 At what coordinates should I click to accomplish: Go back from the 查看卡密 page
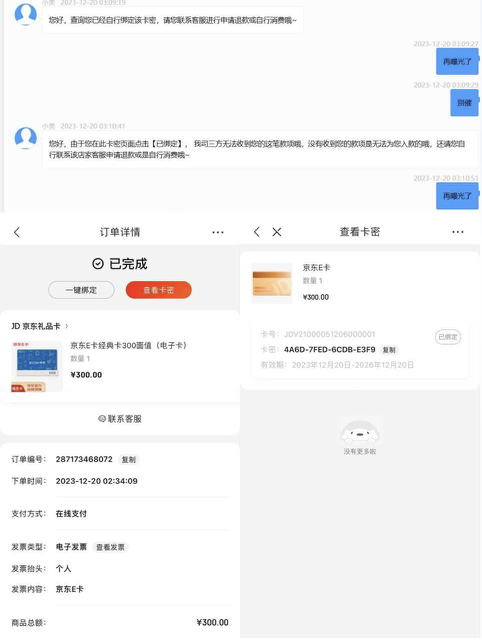point(256,232)
